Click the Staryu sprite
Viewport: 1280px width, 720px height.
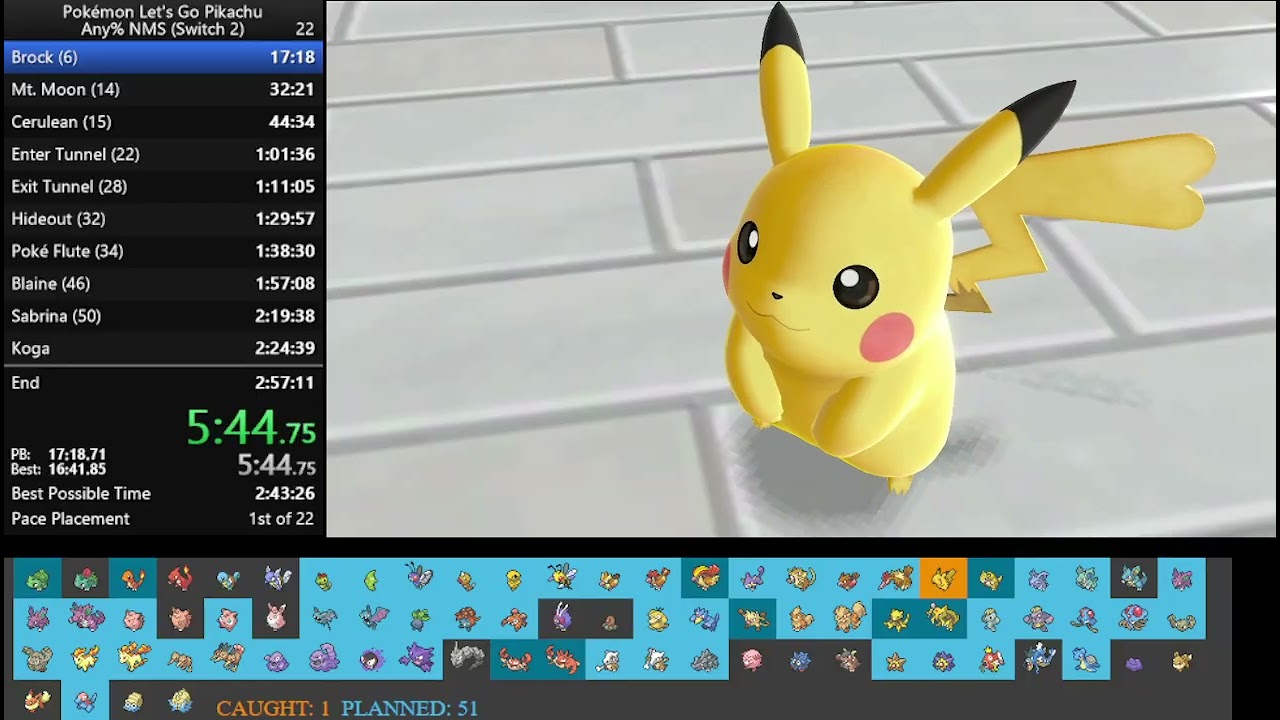pyautogui.click(x=896, y=660)
